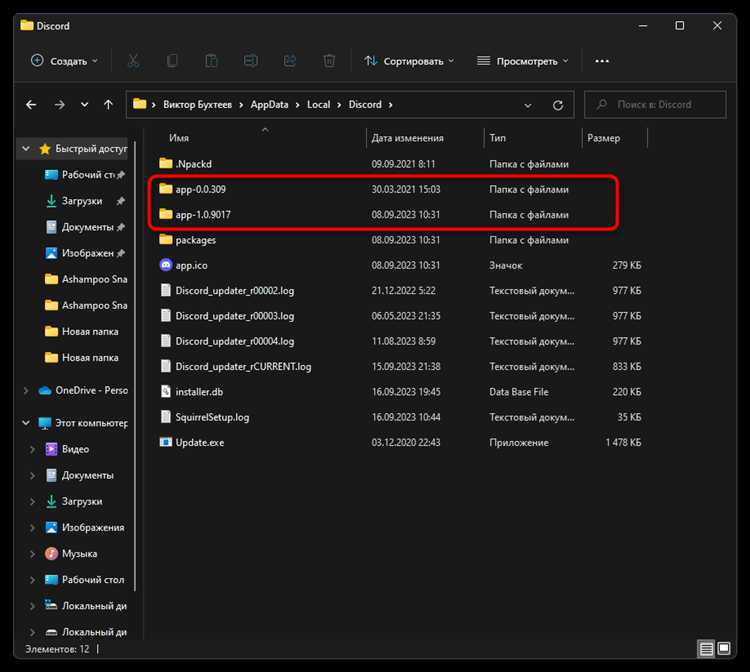Go forward with the right arrow
Viewport: 750px width, 672px height.
[59, 105]
